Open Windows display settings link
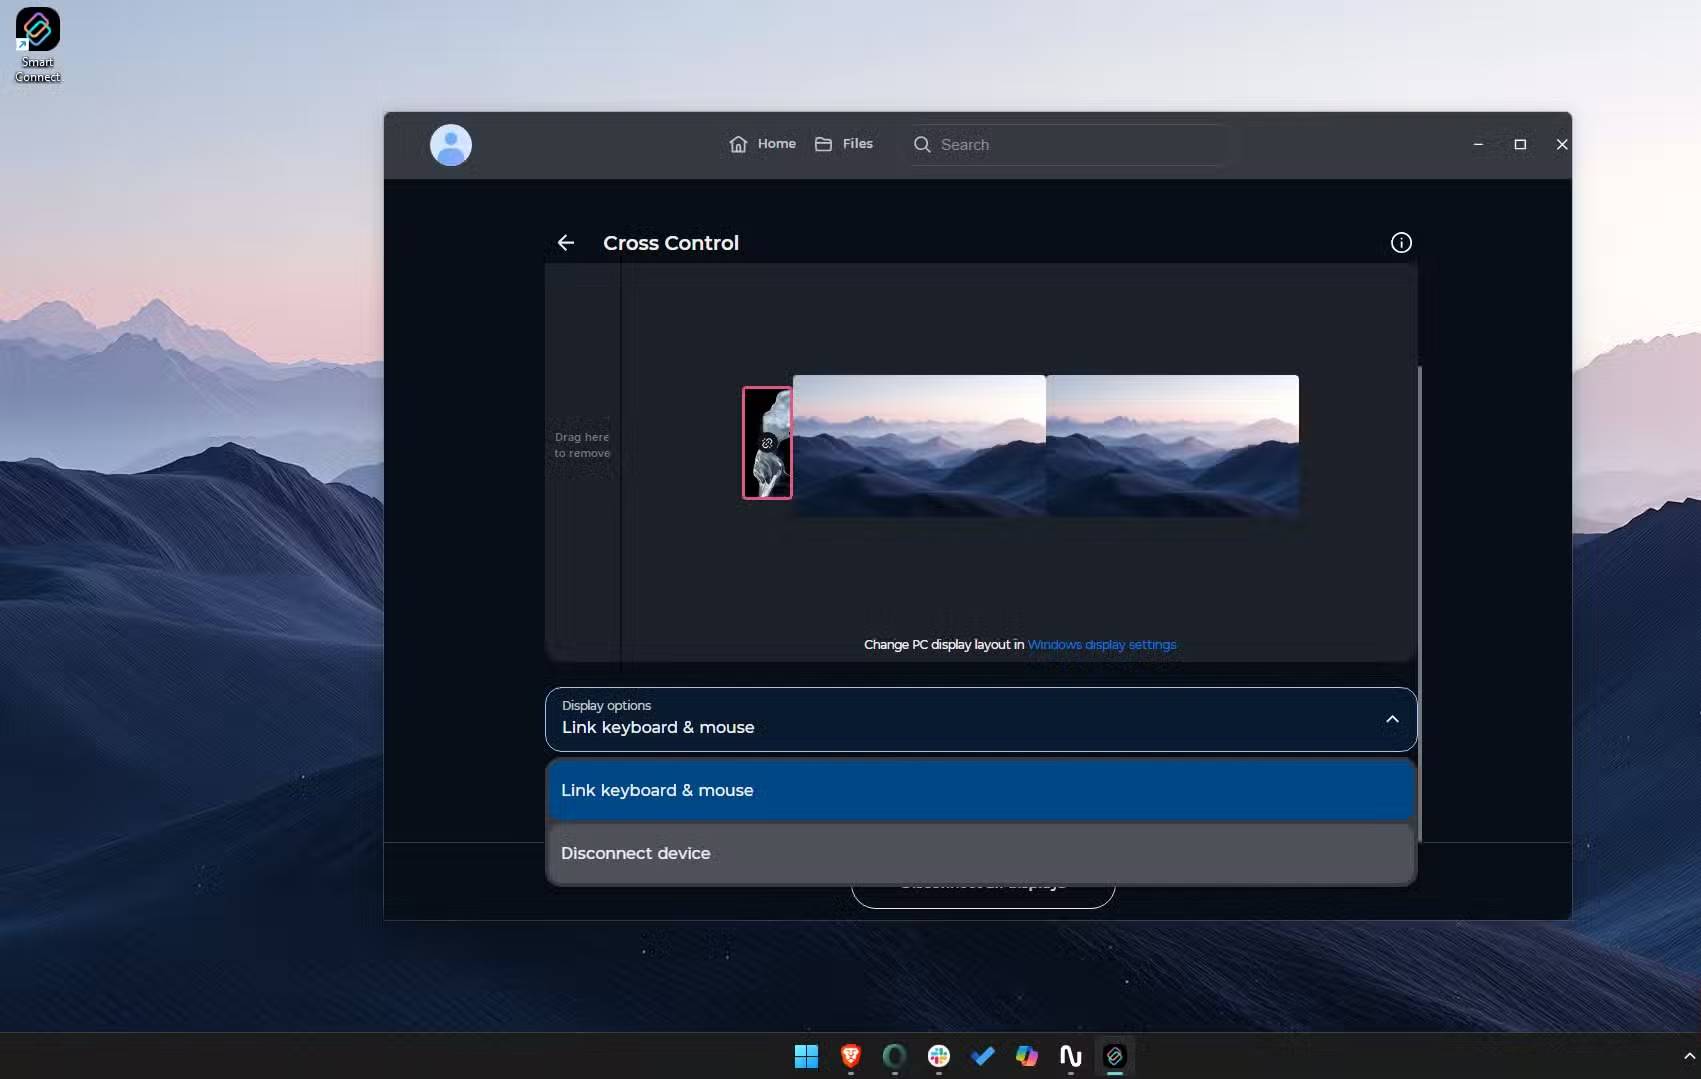Image resolution: width=1701 pixels, height=1079 pixels. pos(1101,645)
